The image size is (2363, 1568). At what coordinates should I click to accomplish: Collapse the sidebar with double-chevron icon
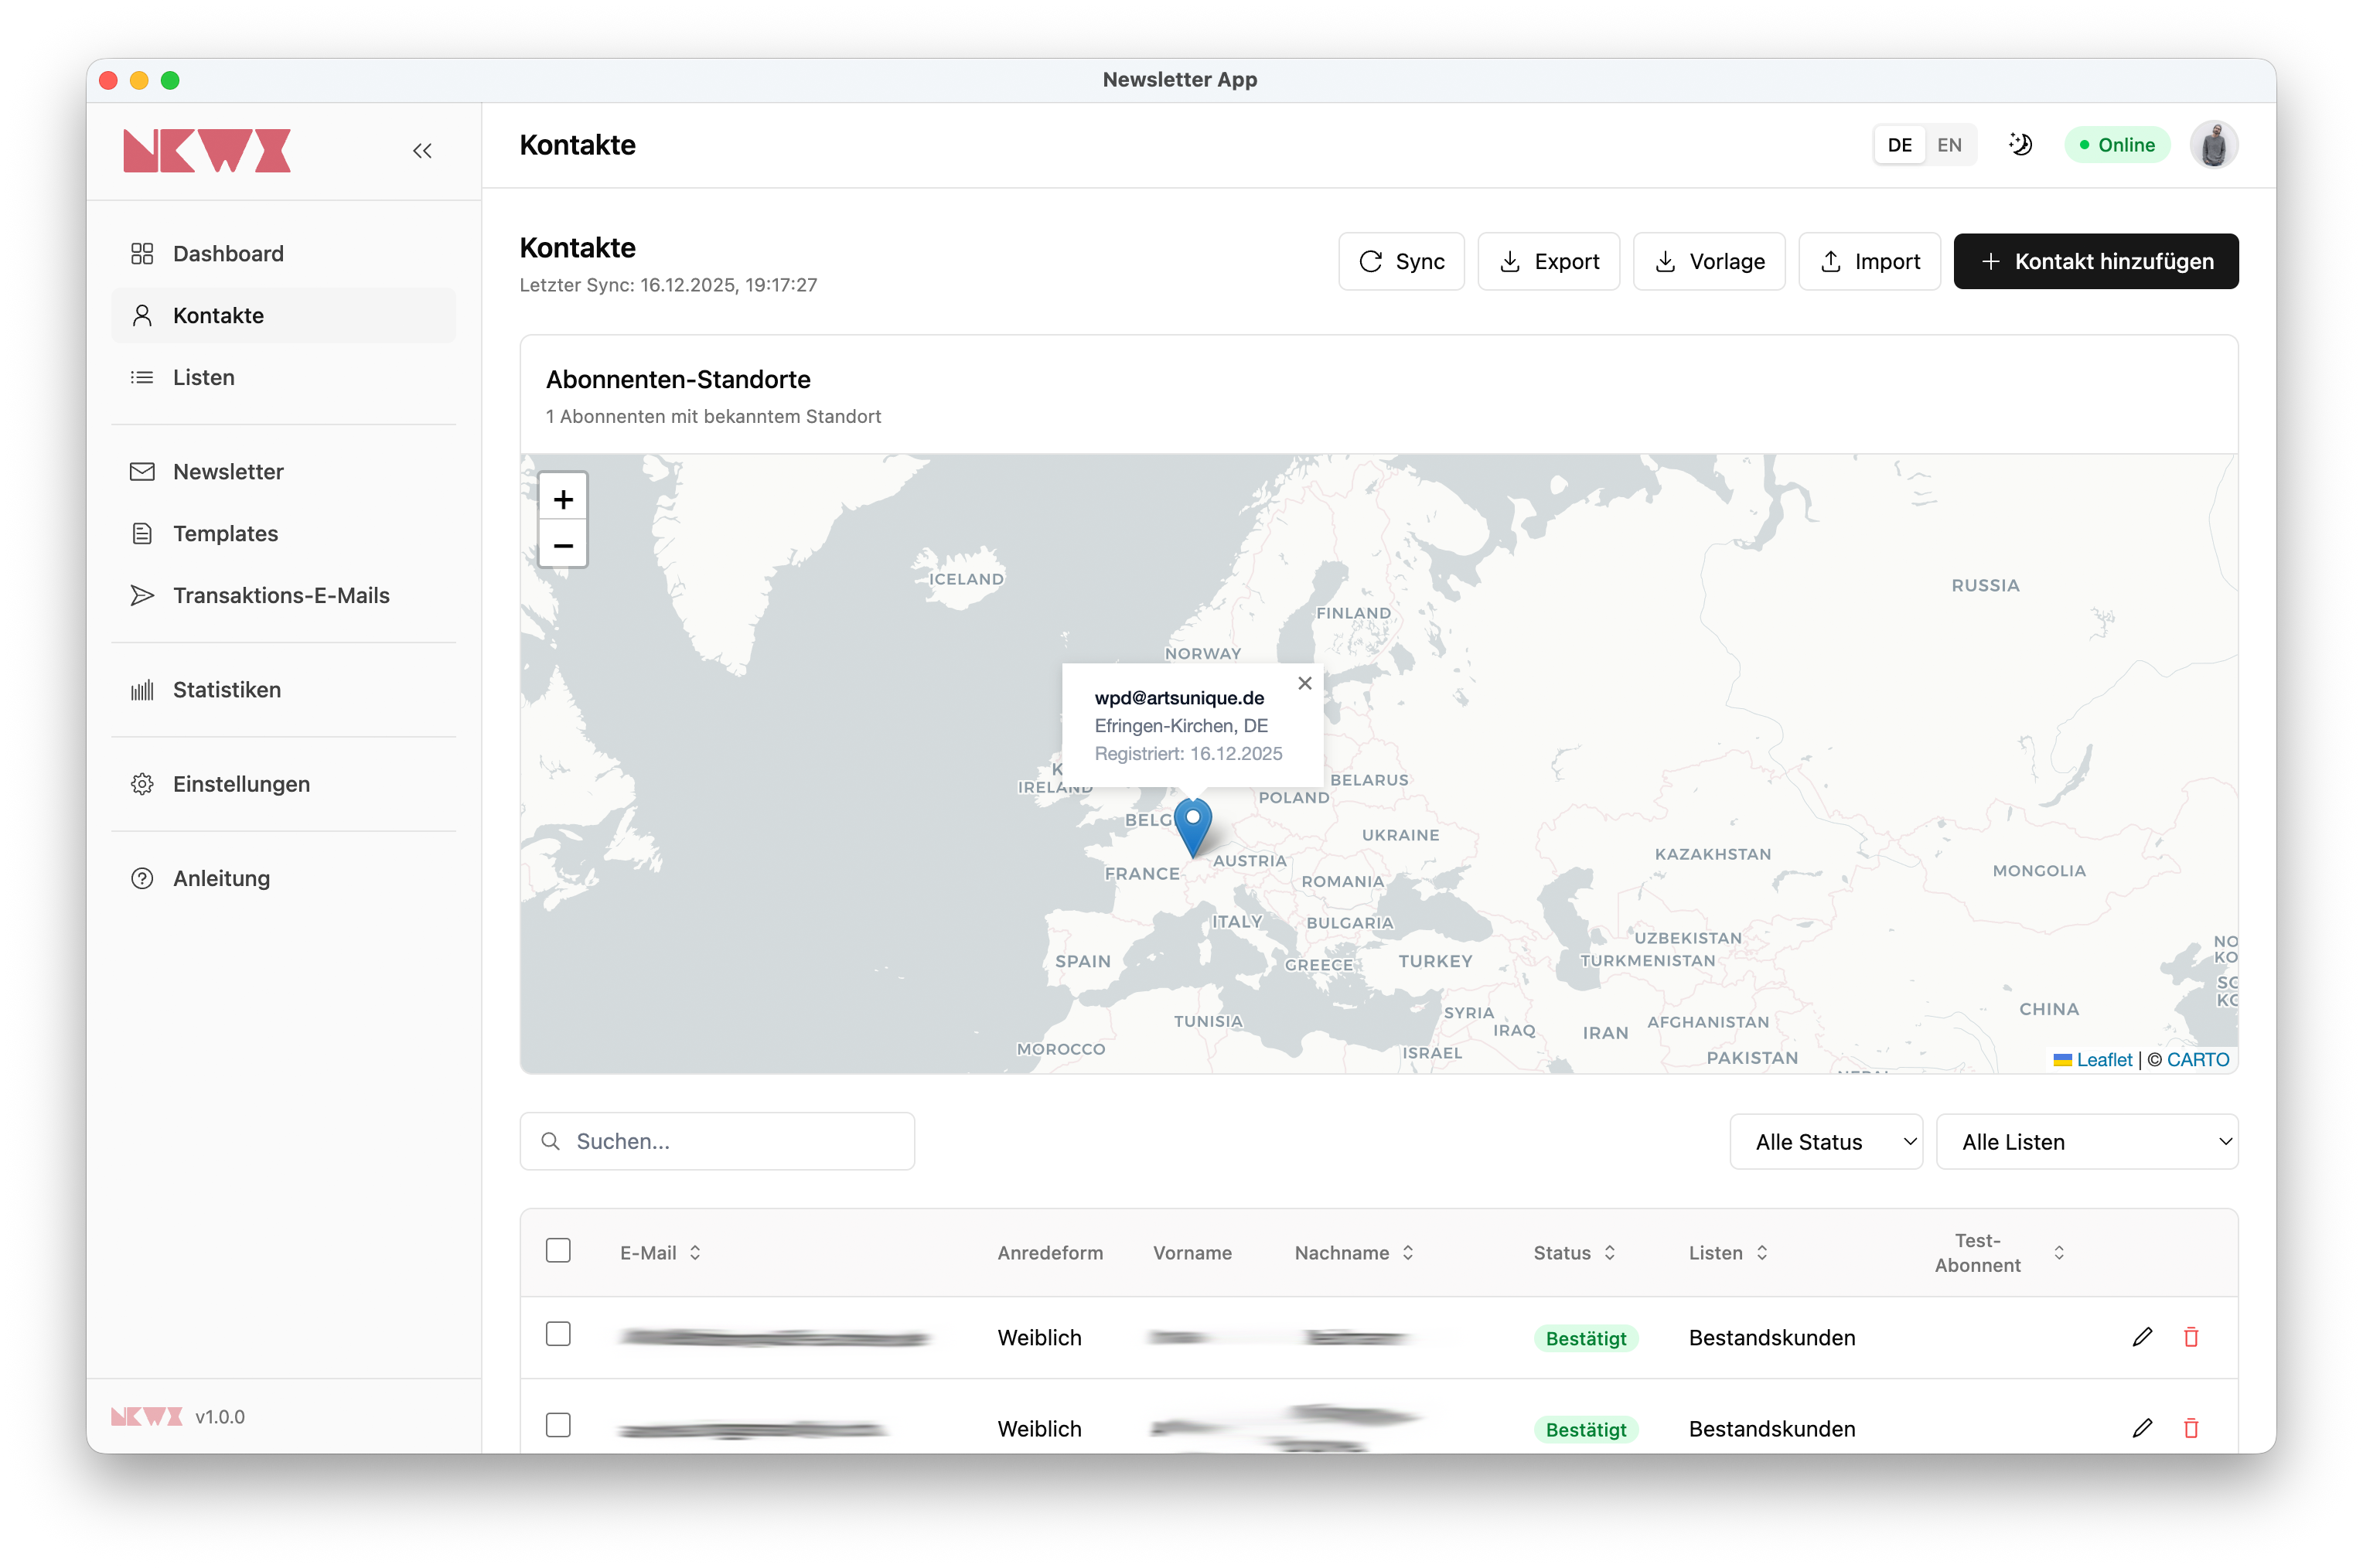point(422,151)
